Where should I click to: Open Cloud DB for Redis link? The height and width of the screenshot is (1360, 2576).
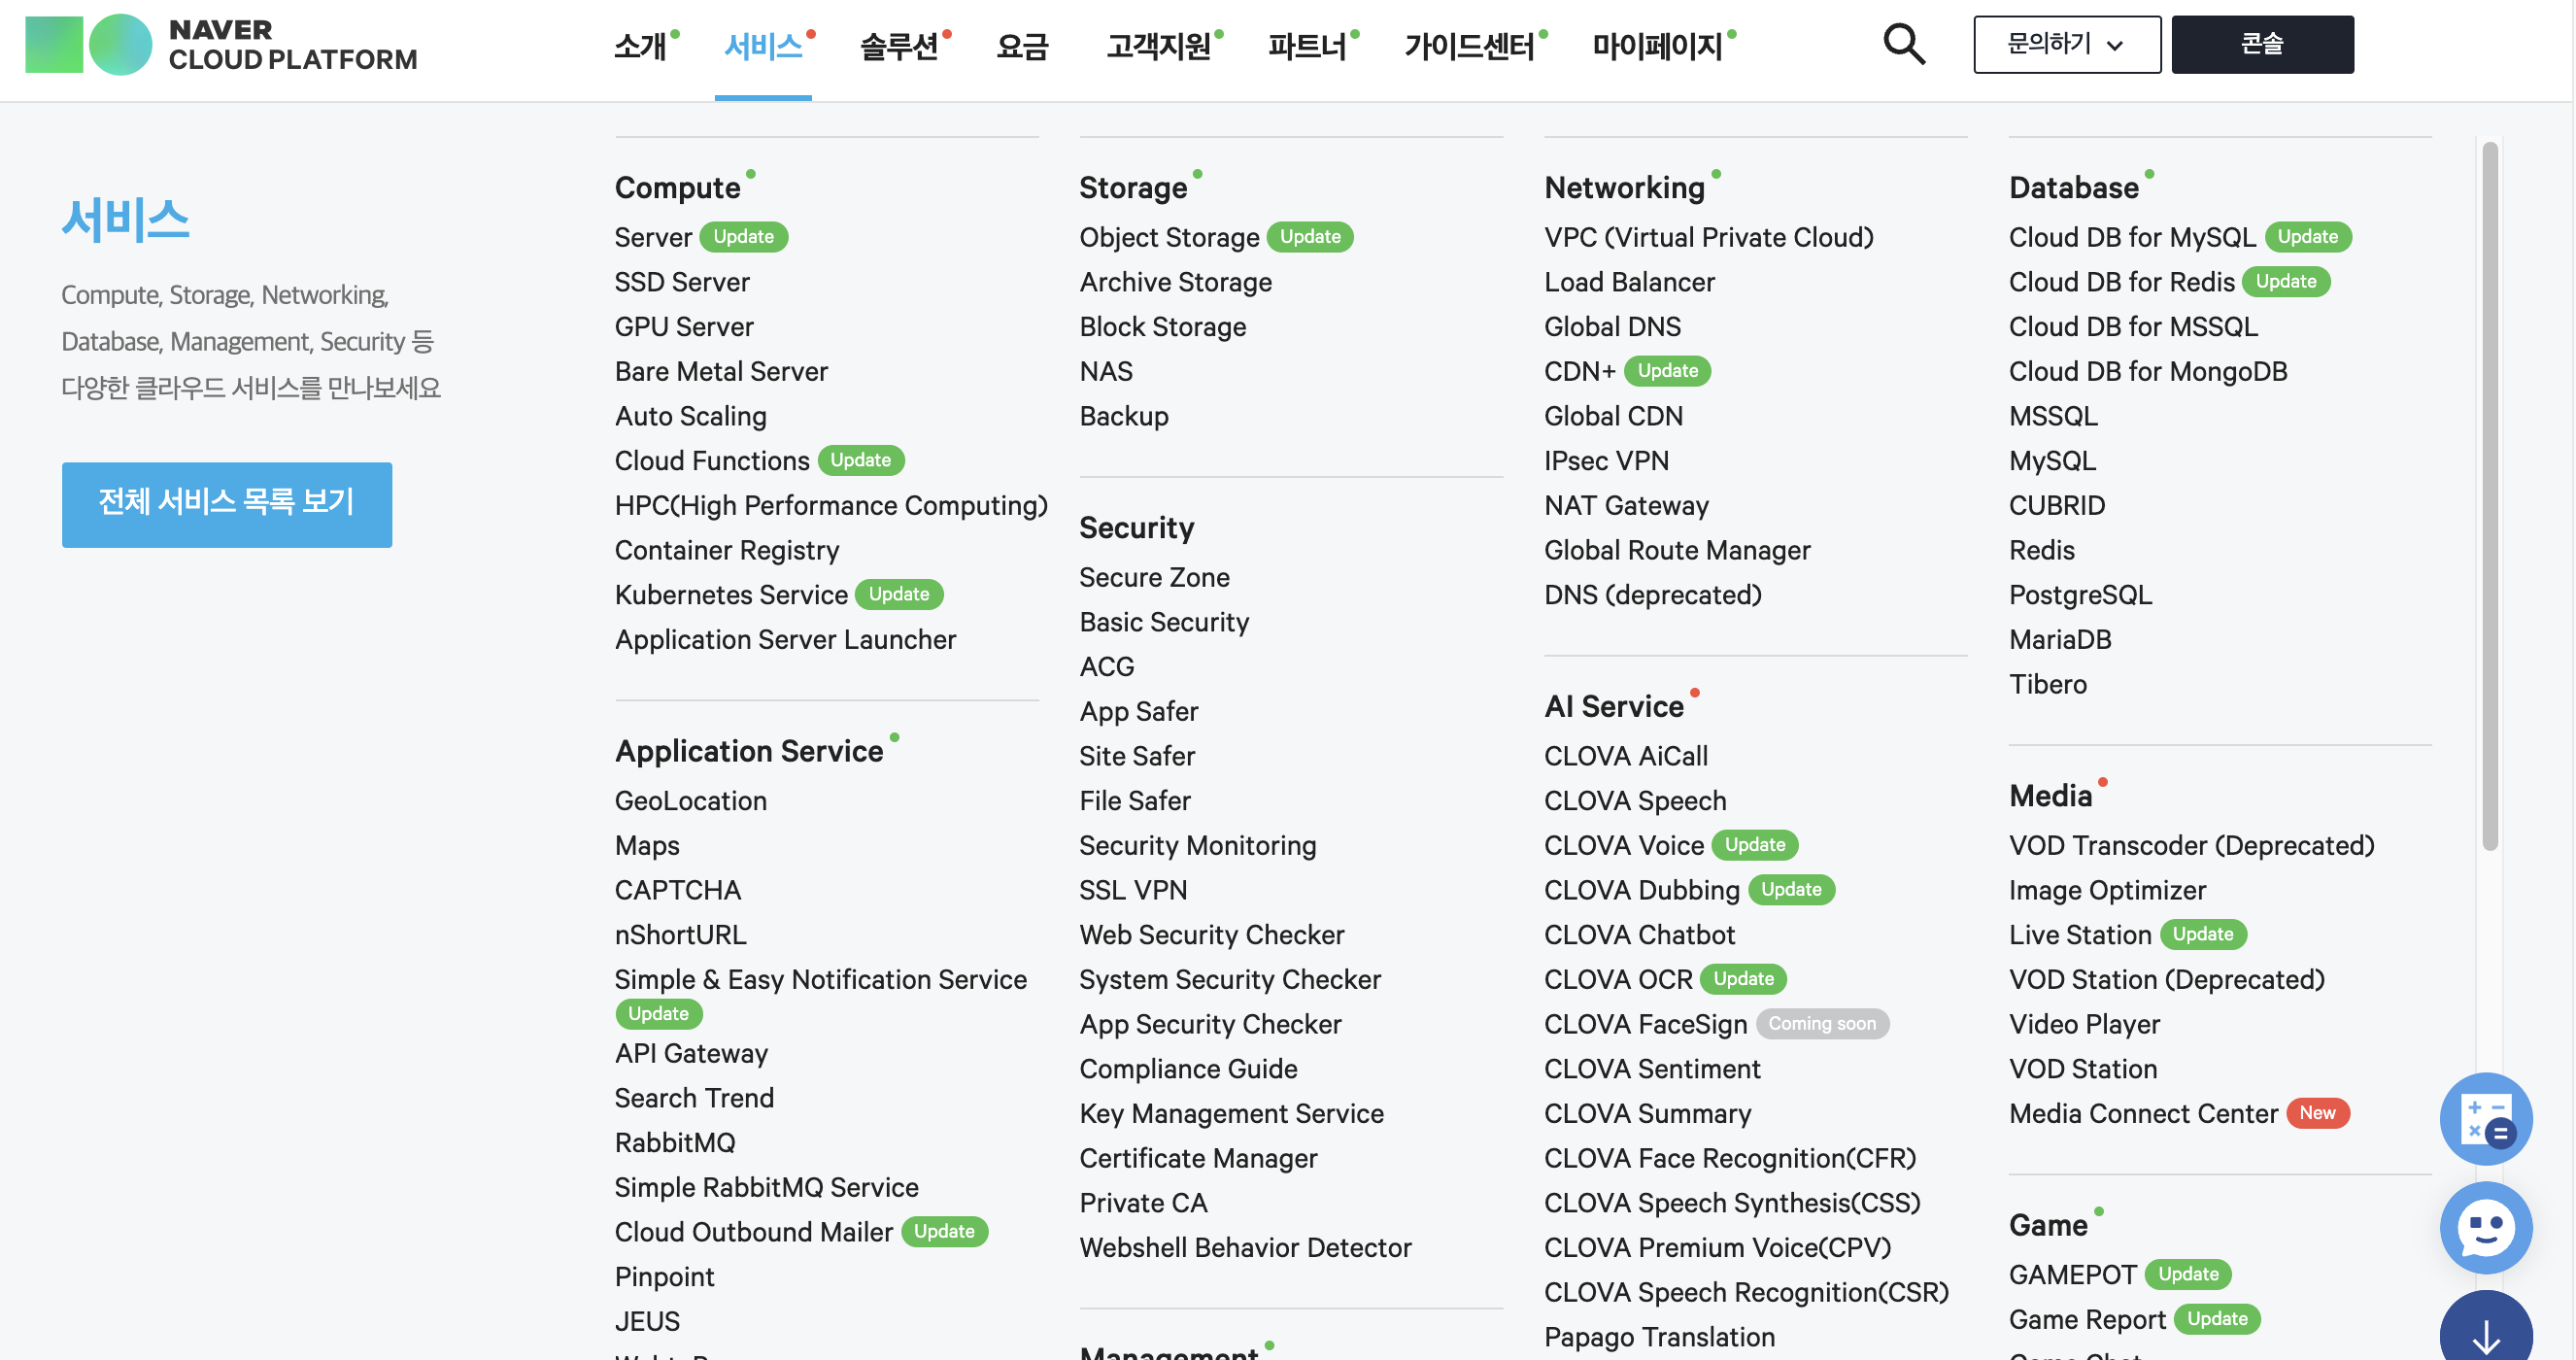[2121, 282]
